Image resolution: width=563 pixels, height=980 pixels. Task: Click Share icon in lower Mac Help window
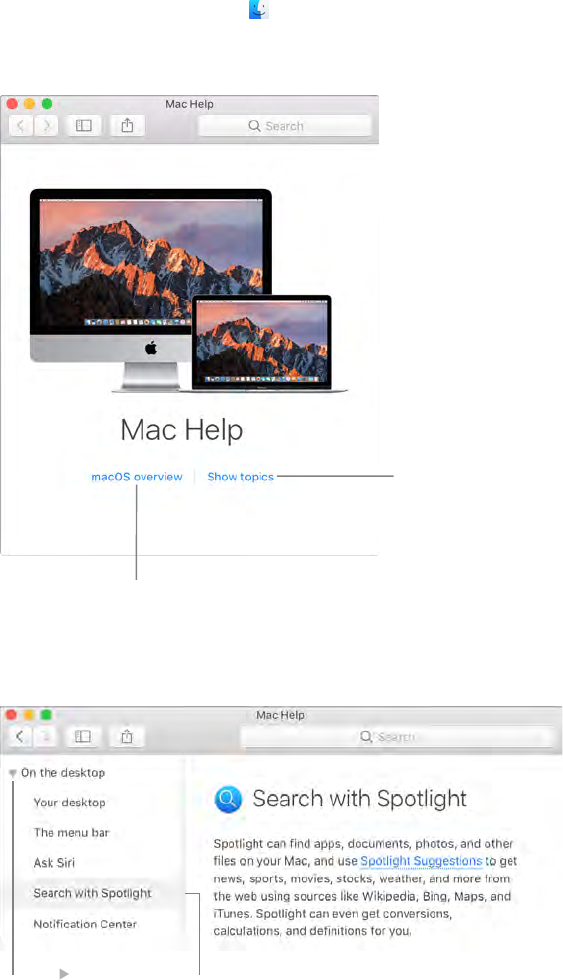[x=127, y=736]
